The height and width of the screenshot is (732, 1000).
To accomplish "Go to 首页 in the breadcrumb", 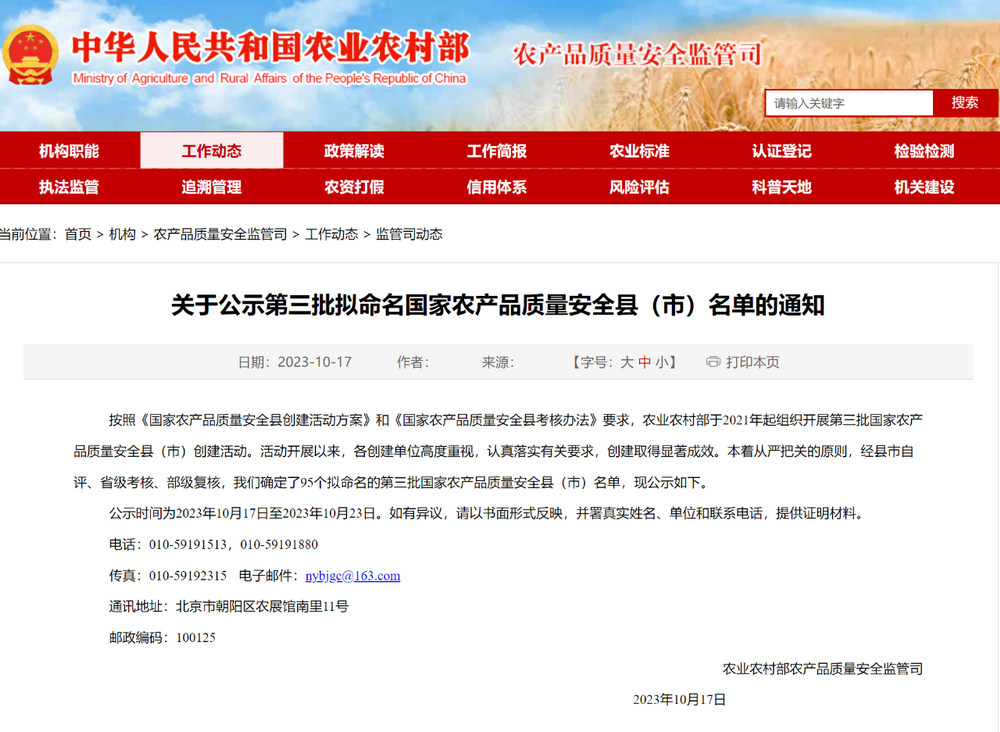I will 78,234.
